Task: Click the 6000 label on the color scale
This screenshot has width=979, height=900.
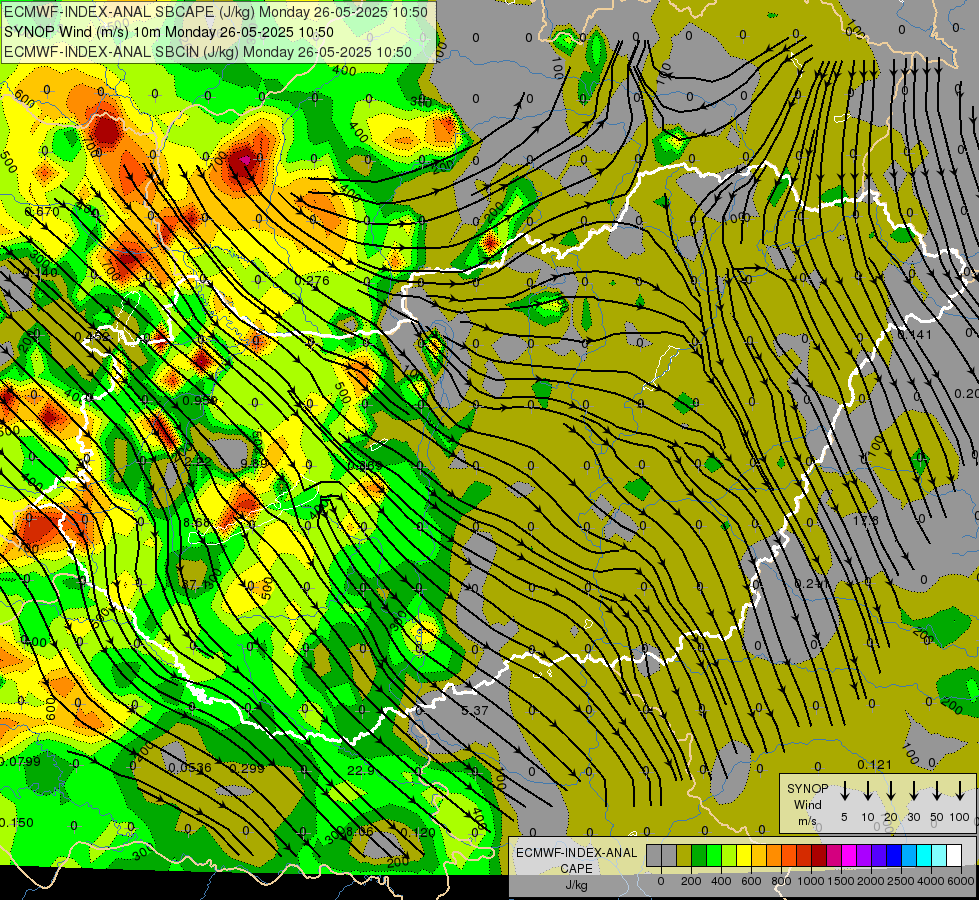Action: 961,881
